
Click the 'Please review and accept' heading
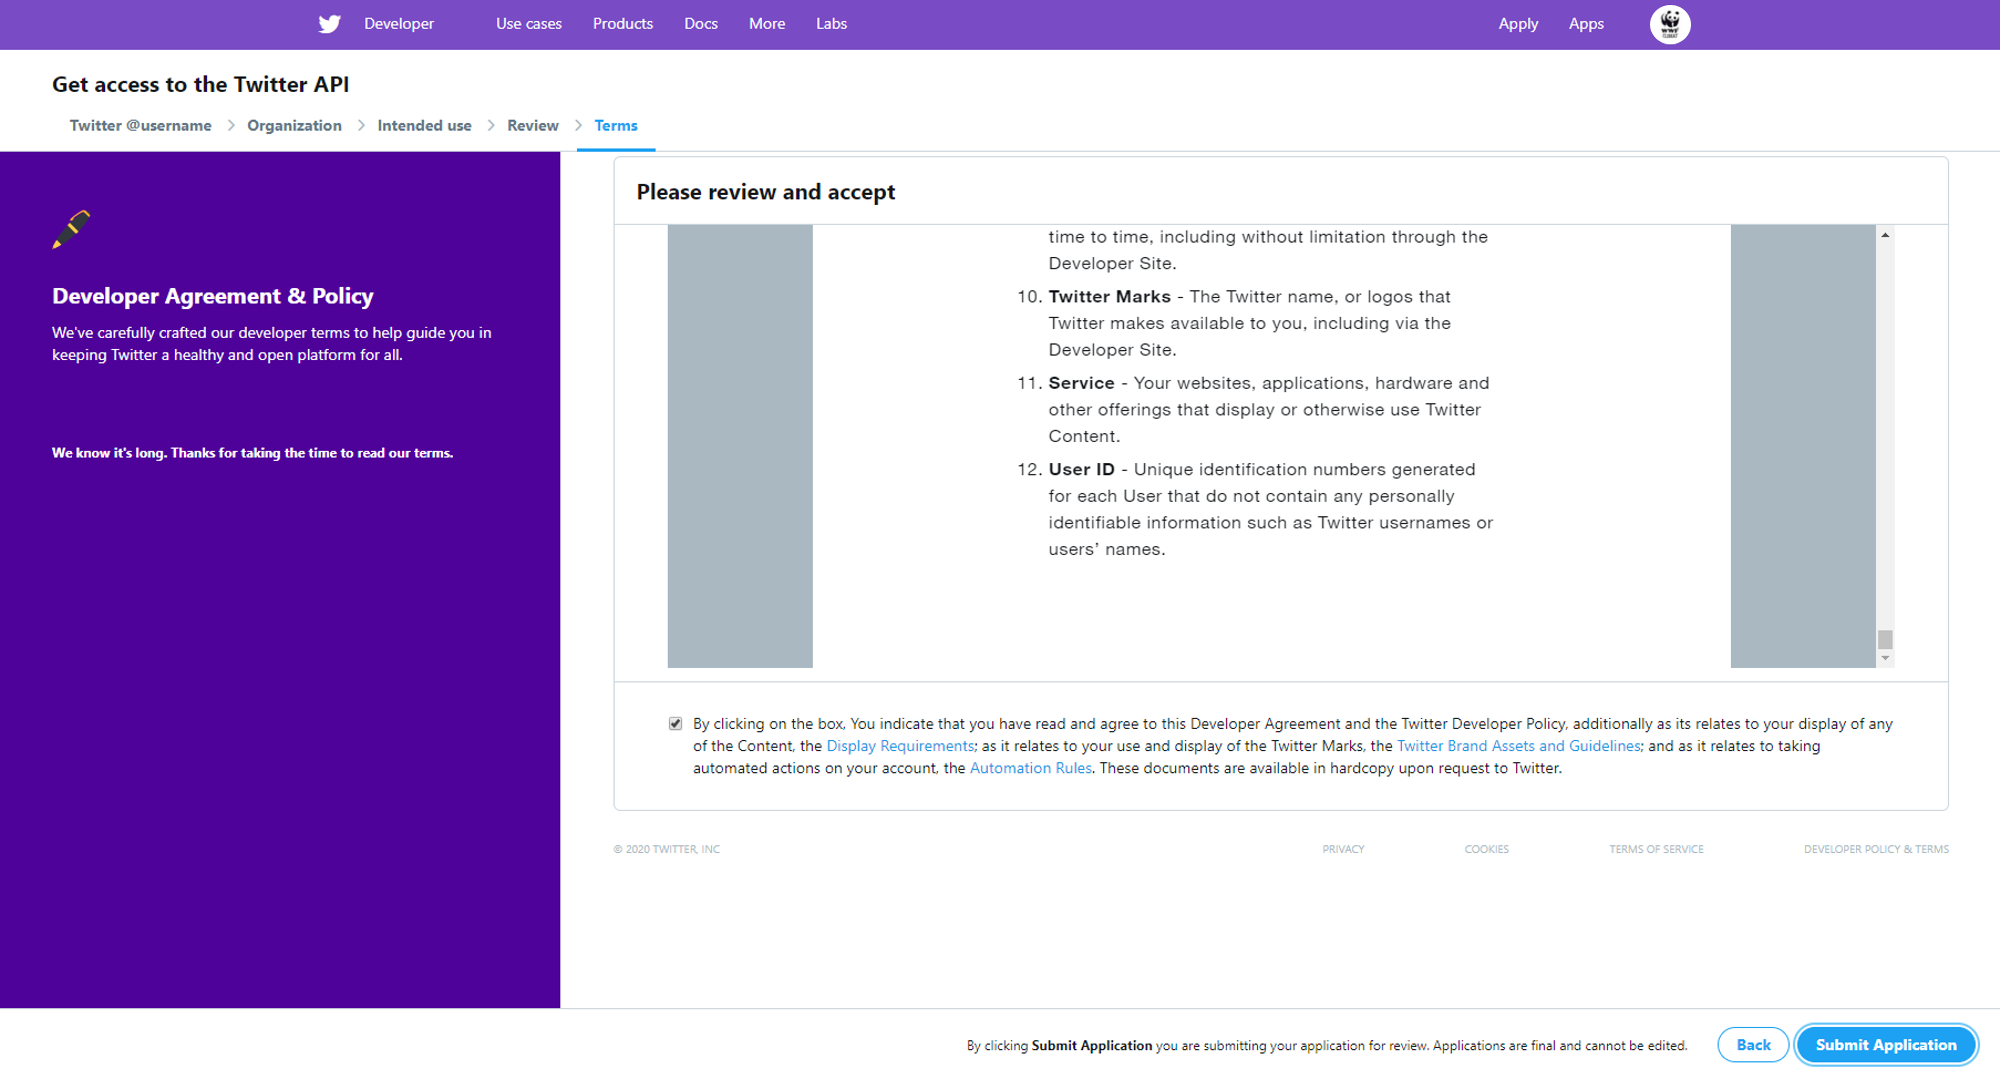point(766,192)
